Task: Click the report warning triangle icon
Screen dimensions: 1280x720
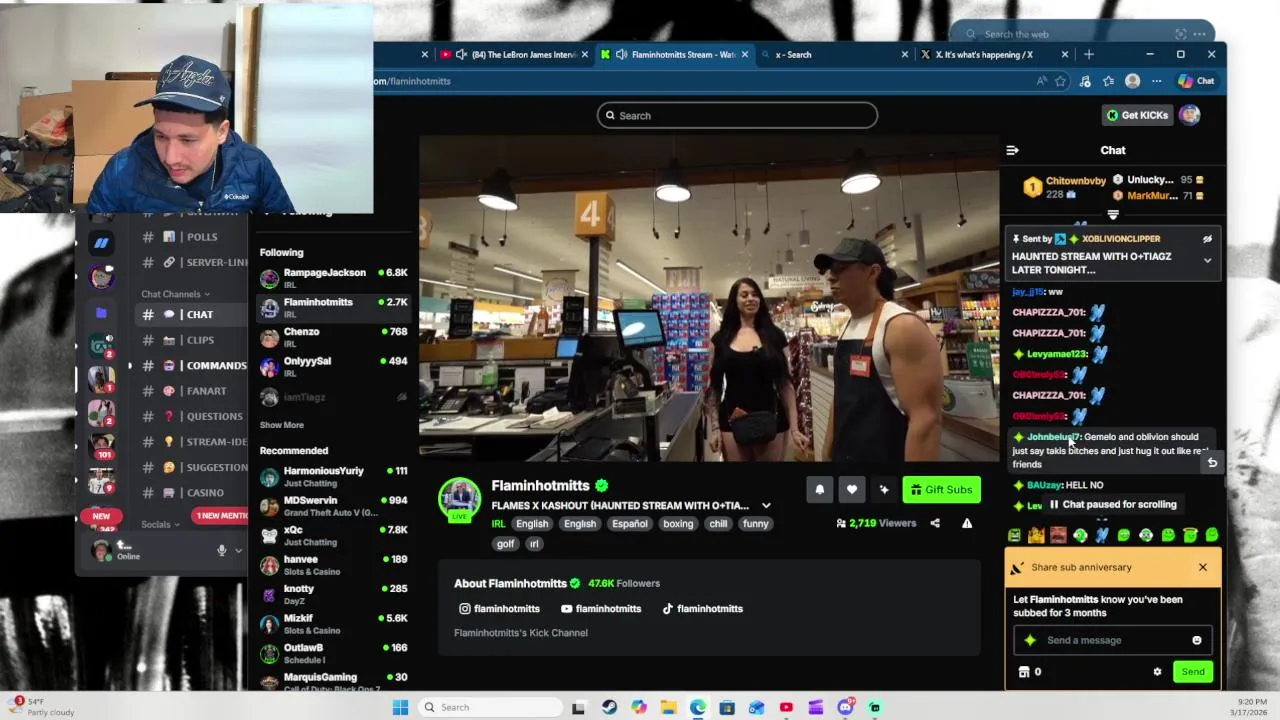Action: [967, 523]
